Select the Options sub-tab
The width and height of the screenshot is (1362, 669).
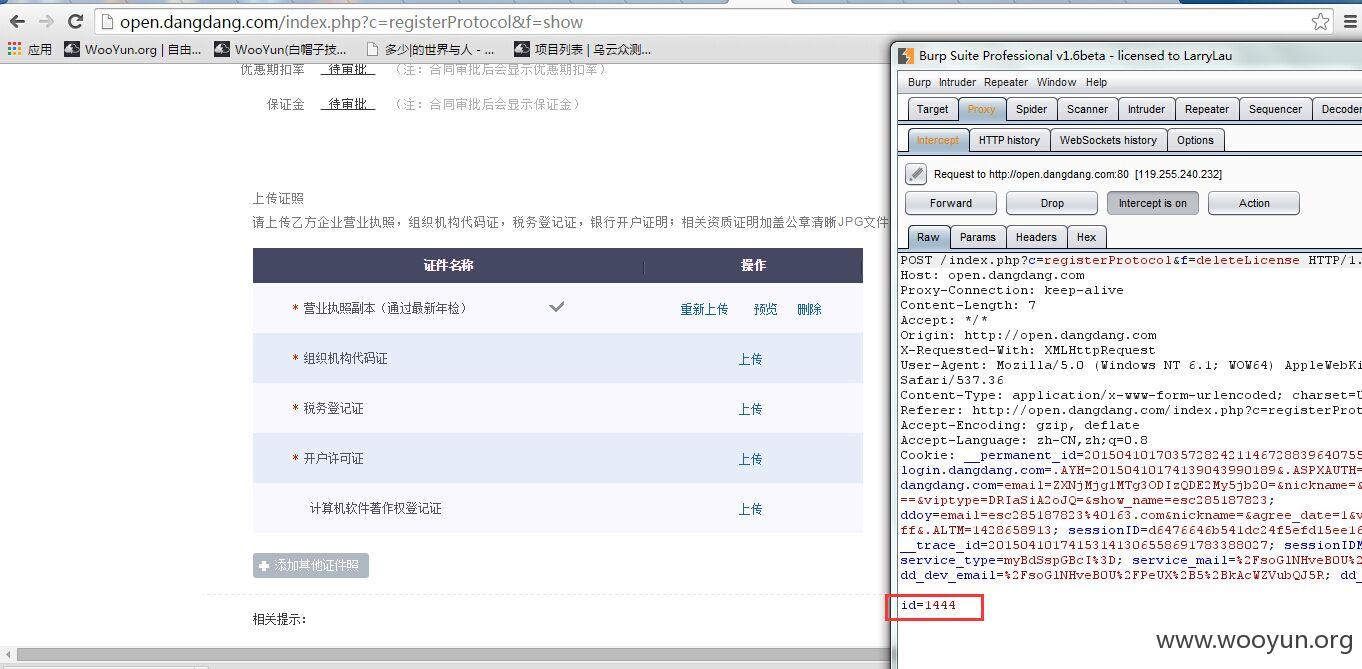point(1195,141)
